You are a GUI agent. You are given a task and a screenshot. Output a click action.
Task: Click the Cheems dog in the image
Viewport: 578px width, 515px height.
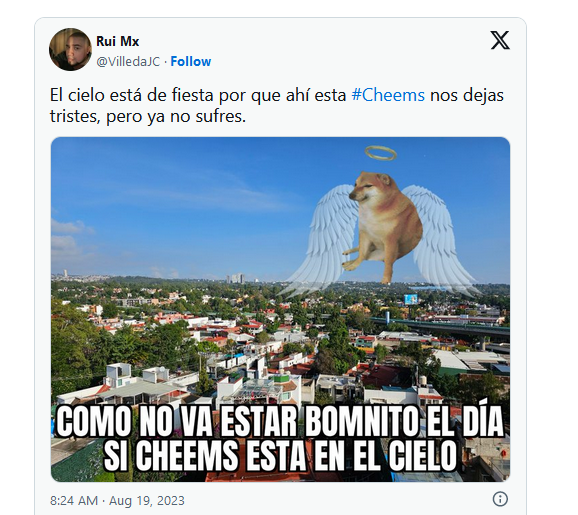pyautogui.click(x=383, y=225)
